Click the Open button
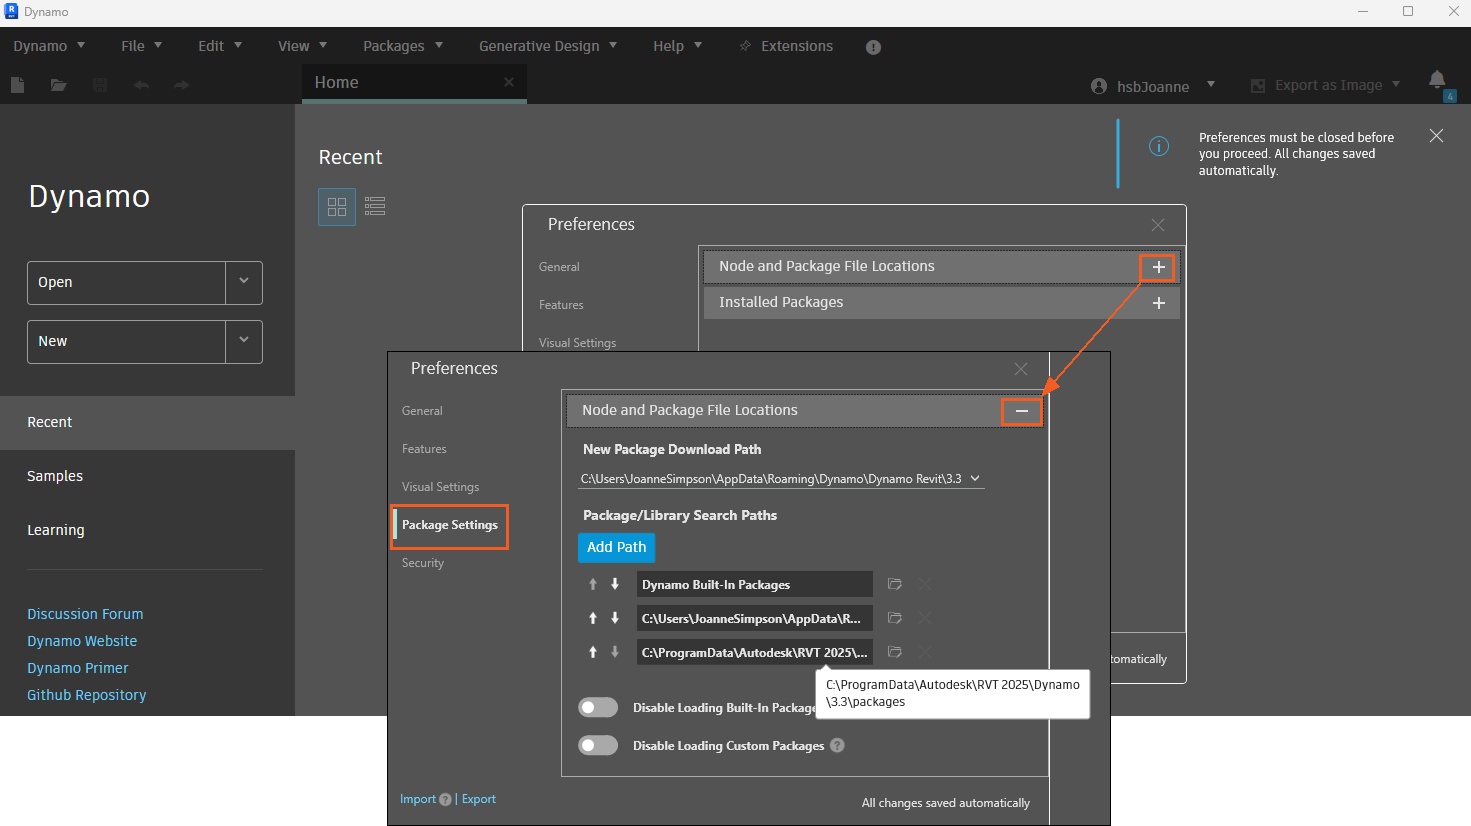Image resolution: width=1471 pixels, height=826 pixels. point(126,283)
